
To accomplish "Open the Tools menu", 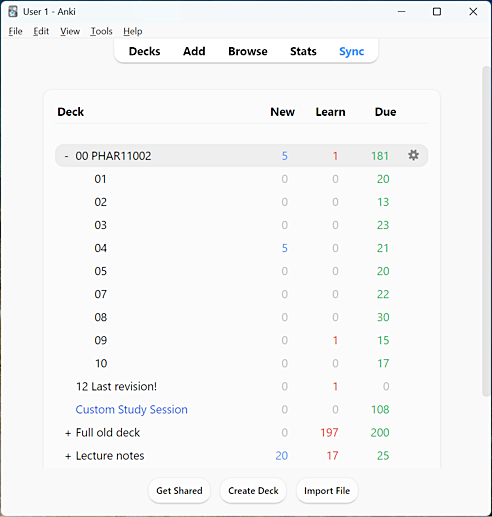I will coord(101,31).
